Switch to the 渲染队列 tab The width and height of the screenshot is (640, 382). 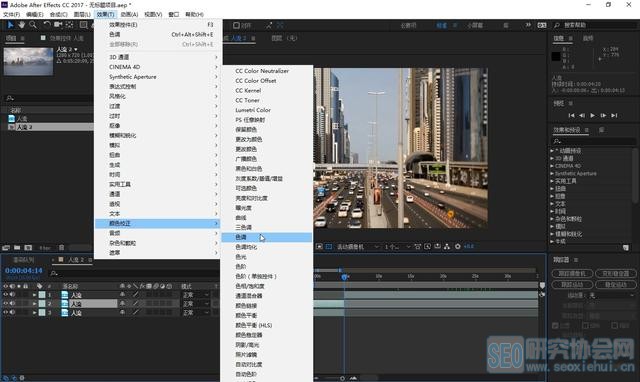pyautogui.click(x=24, y=260)
